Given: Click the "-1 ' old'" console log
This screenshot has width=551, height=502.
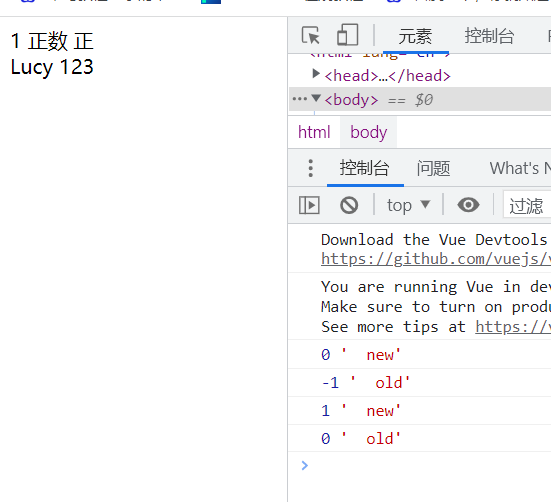Looking at the screenshot, I should (x=420, y=383).
